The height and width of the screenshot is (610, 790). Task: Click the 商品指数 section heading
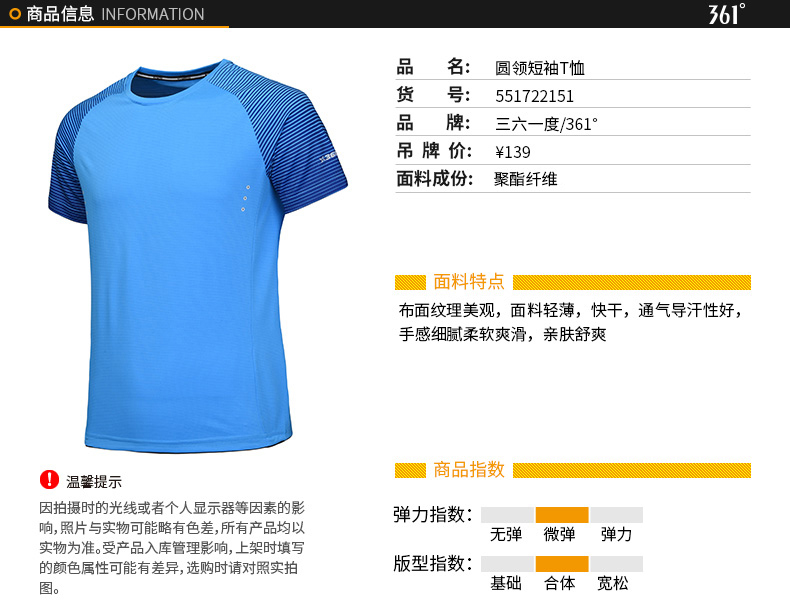coord(469,469)
